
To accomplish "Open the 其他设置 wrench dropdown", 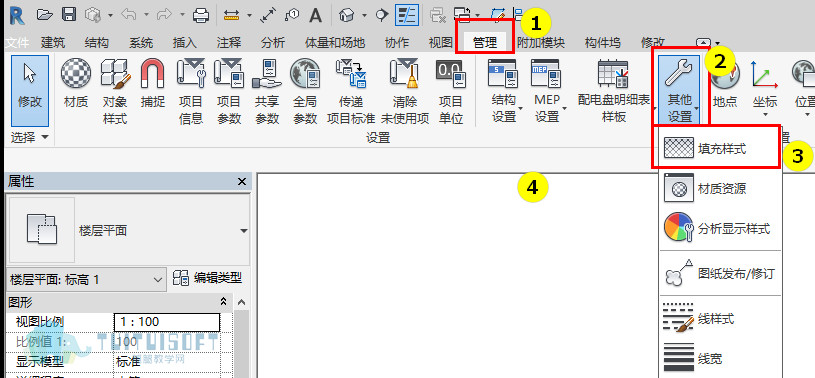I will 679,90.
